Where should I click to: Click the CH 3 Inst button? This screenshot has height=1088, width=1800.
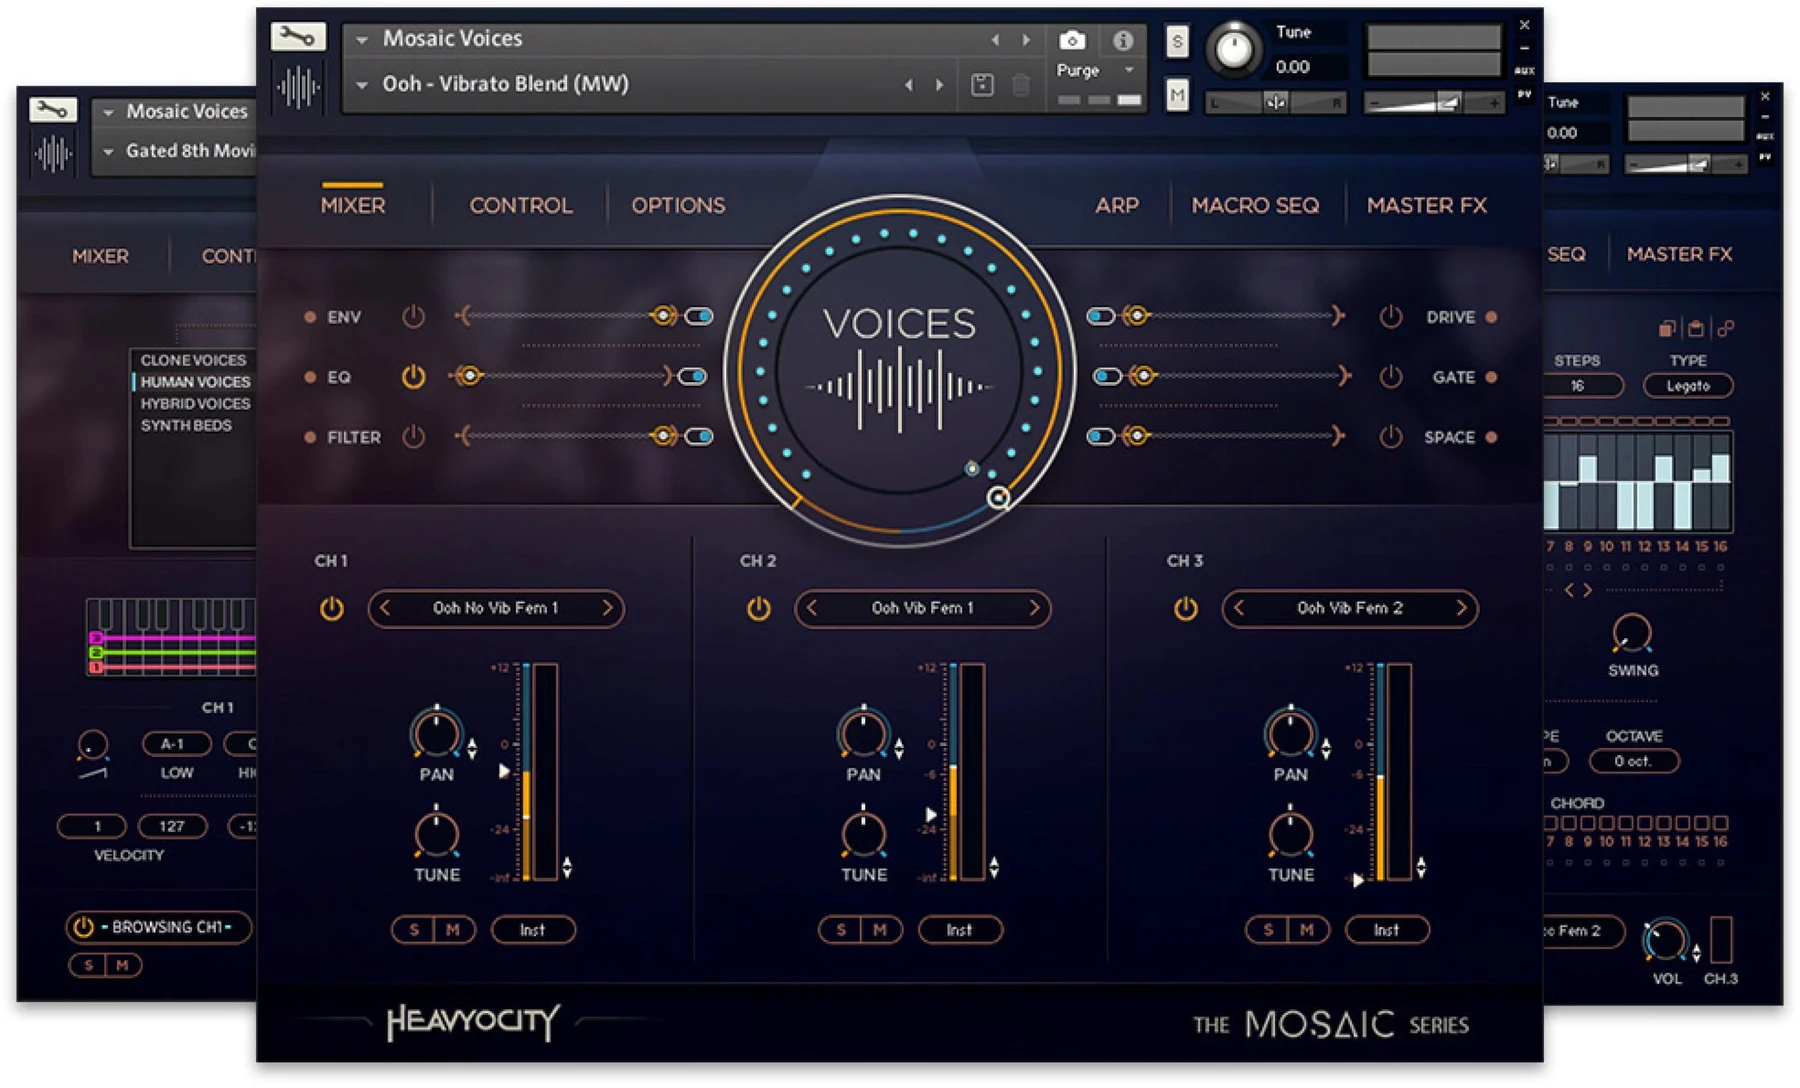[x=1386, y=930]
